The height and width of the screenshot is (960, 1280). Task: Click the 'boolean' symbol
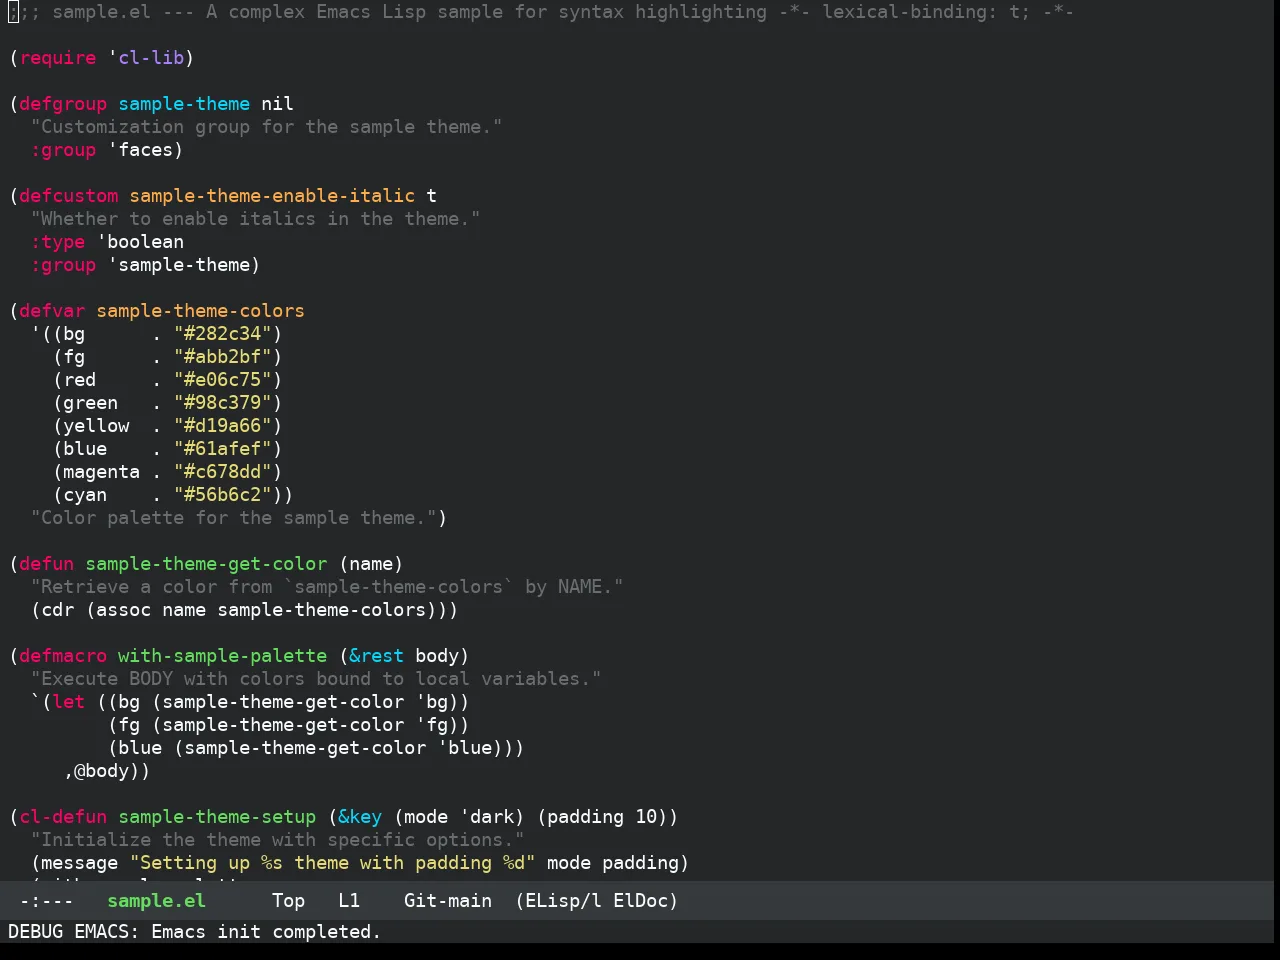[x=146, y=242]
